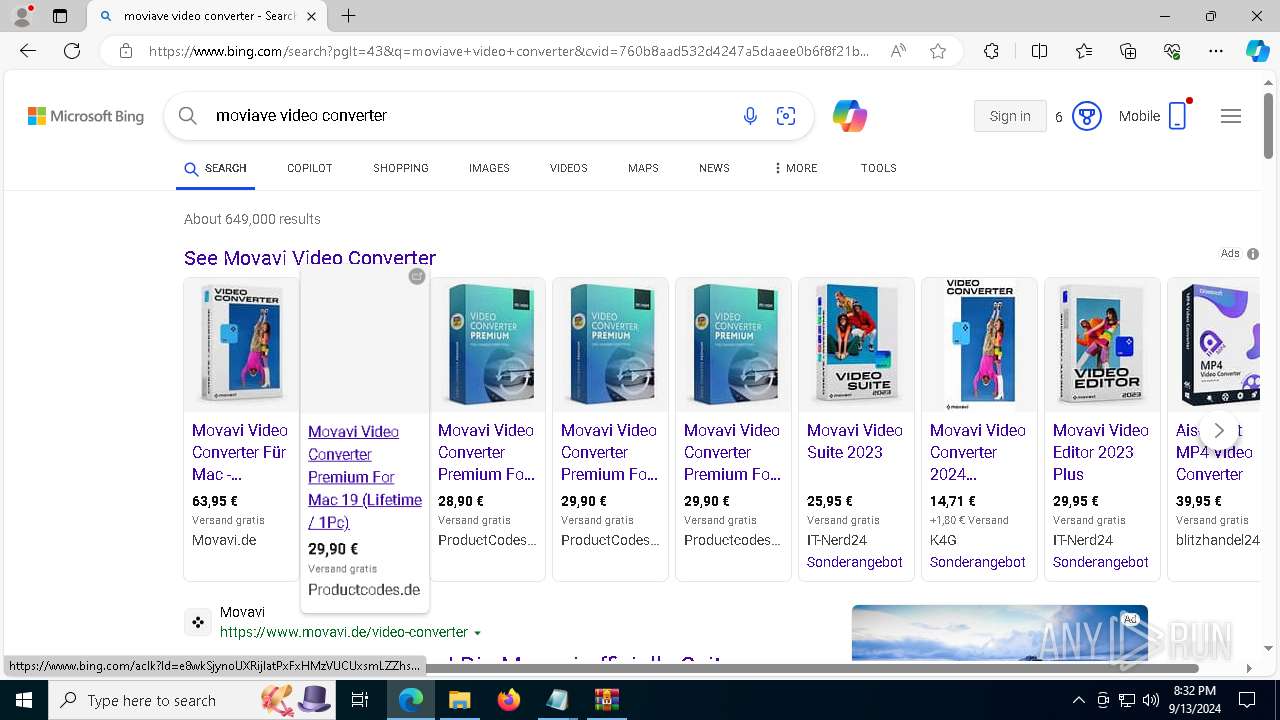Image resolution: width=1280 pixels, height=720 pixels.
Task: Open See Movavi Video Converter heading link
Action: 310,258
